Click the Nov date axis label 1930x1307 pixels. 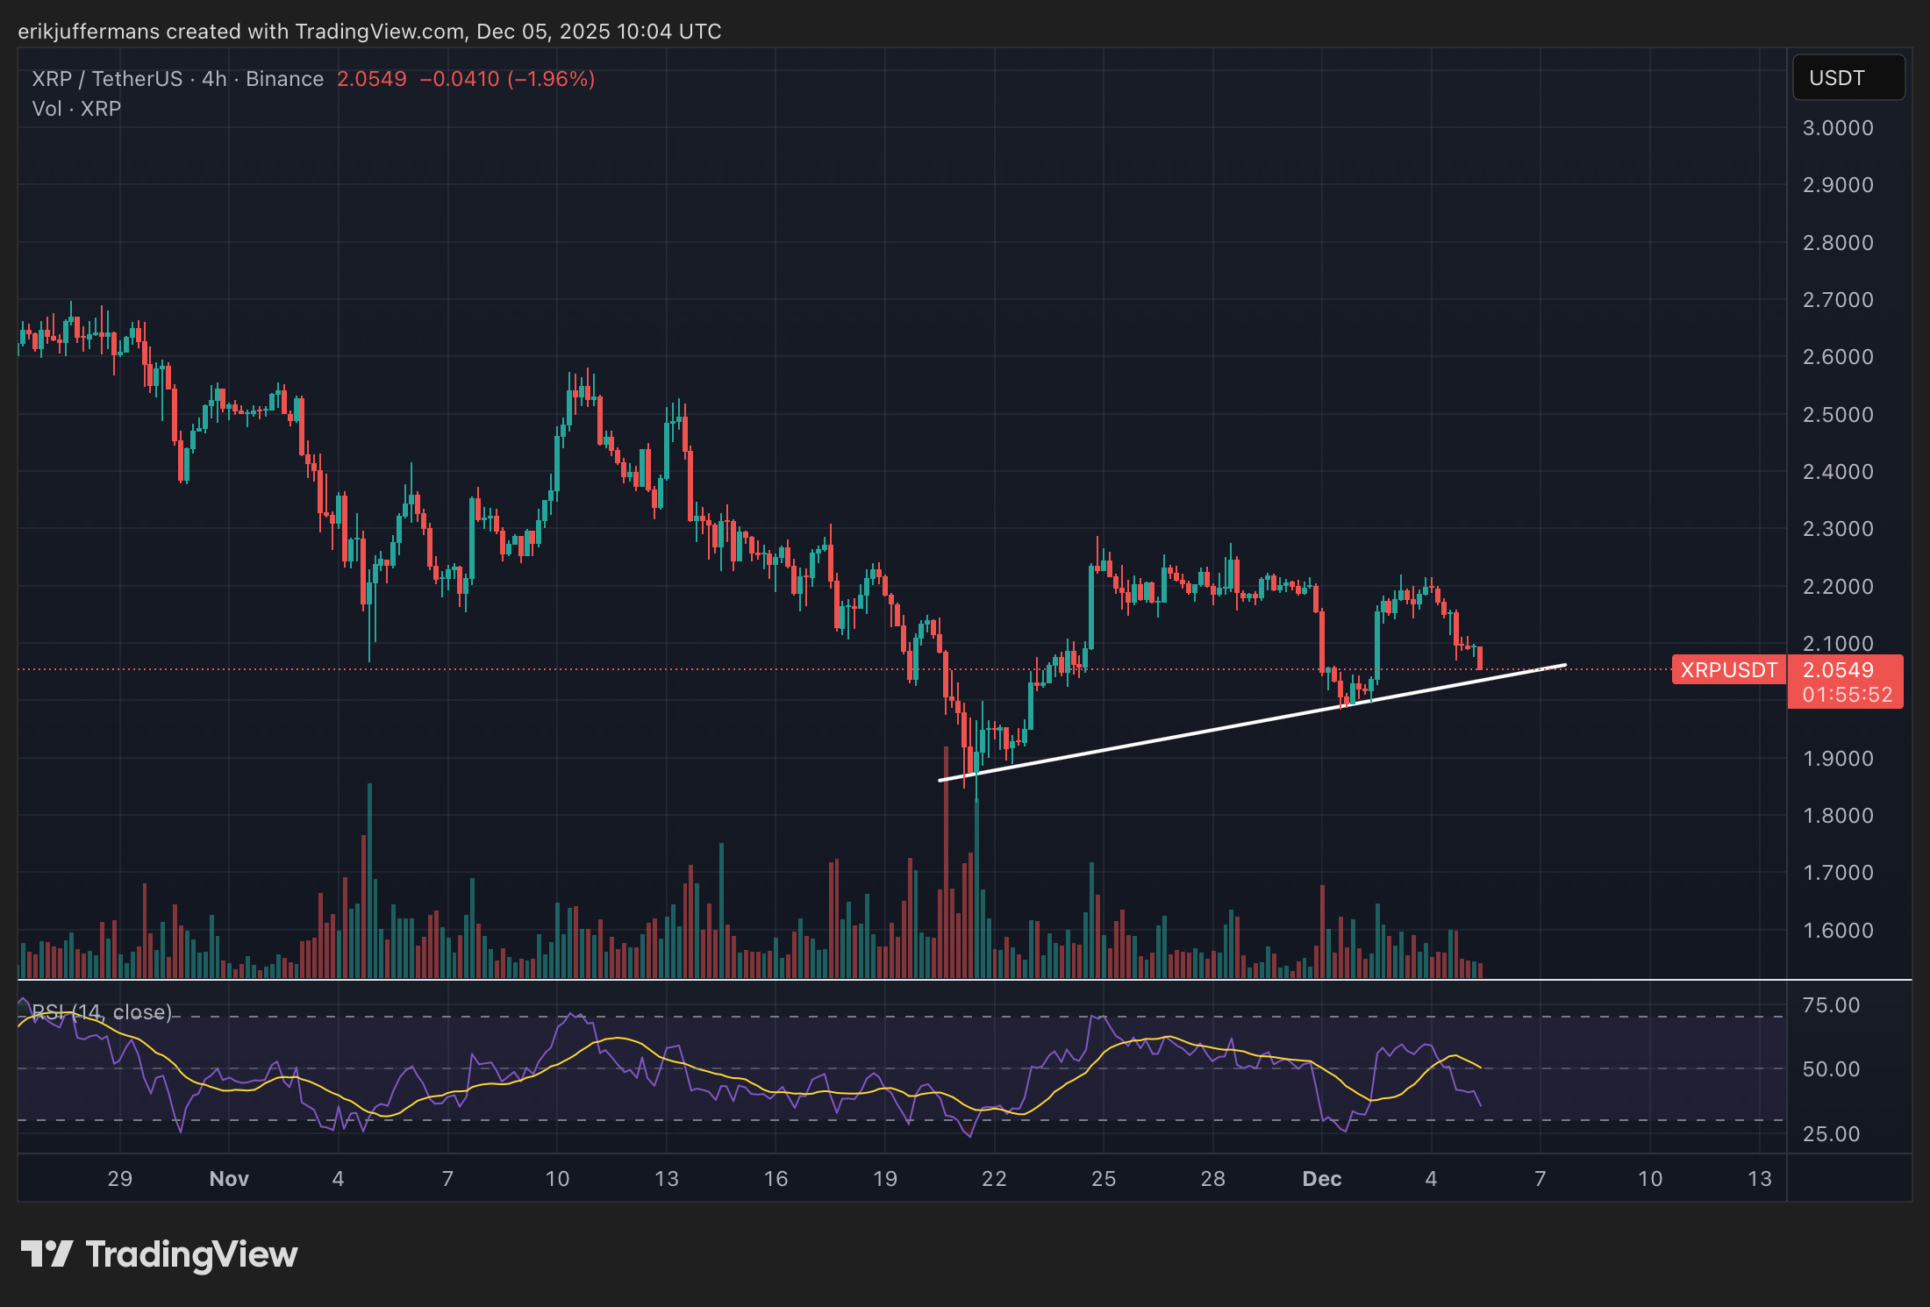[229, 1178]
